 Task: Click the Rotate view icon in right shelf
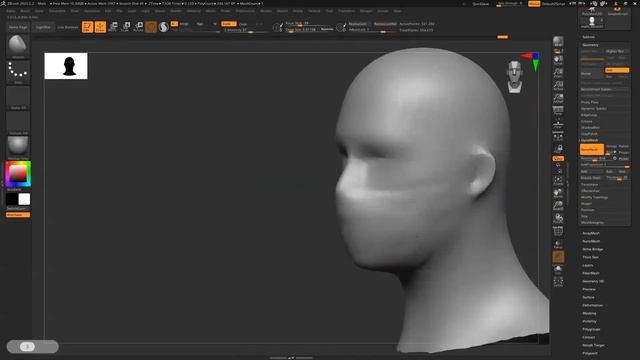pyautogui.click(x=558, y=218)
